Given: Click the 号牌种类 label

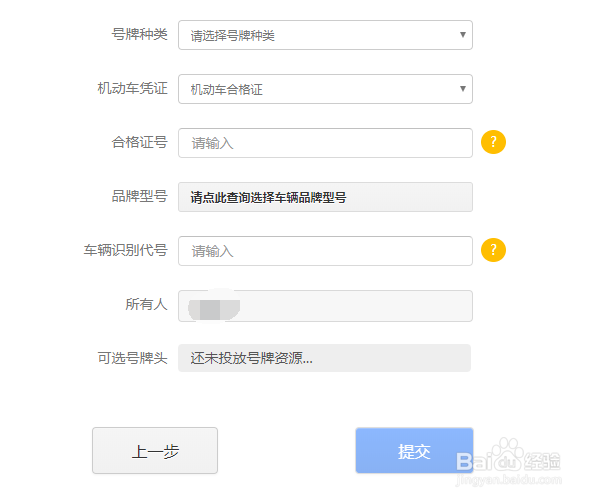Looking at the screenshot, I should coord(139,34).
